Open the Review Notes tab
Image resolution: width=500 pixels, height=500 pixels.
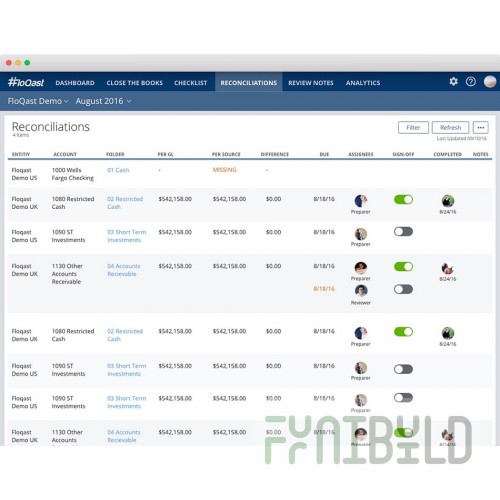(311, 83)
